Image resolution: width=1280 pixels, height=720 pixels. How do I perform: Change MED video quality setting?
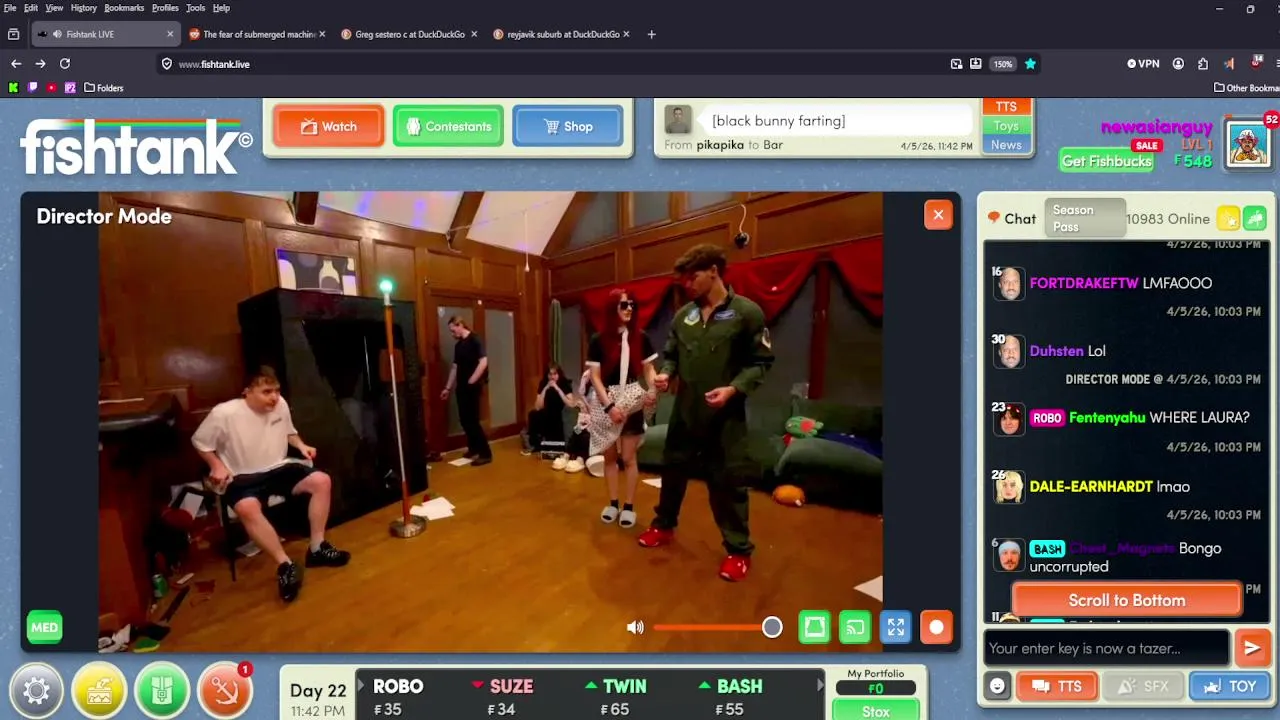click(x=44, y=627)
